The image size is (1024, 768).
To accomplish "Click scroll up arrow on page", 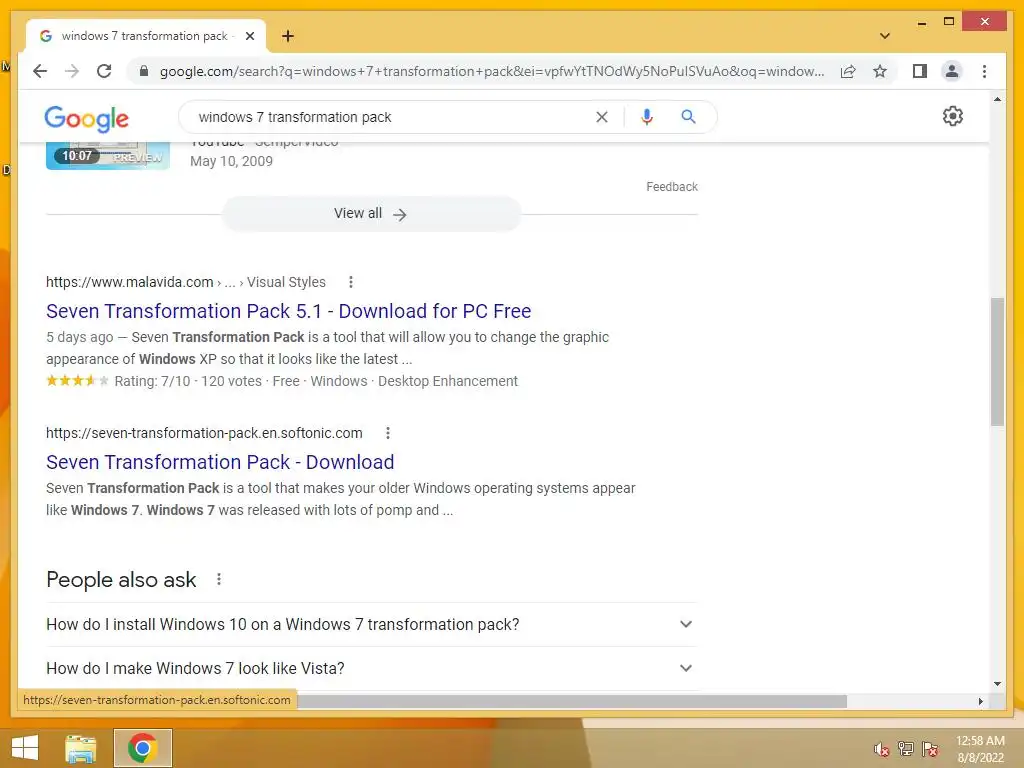I will click(x=997, y=99).
